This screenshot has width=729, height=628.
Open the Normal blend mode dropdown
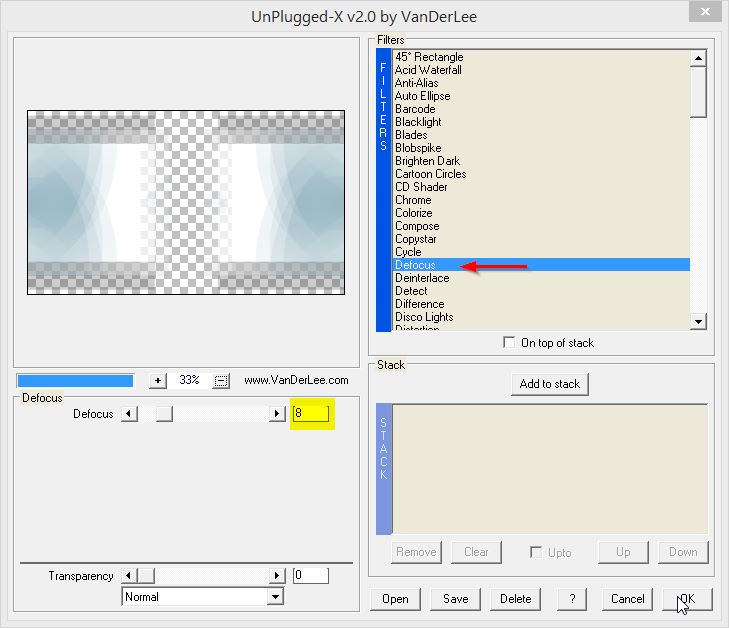coord(275,597)
